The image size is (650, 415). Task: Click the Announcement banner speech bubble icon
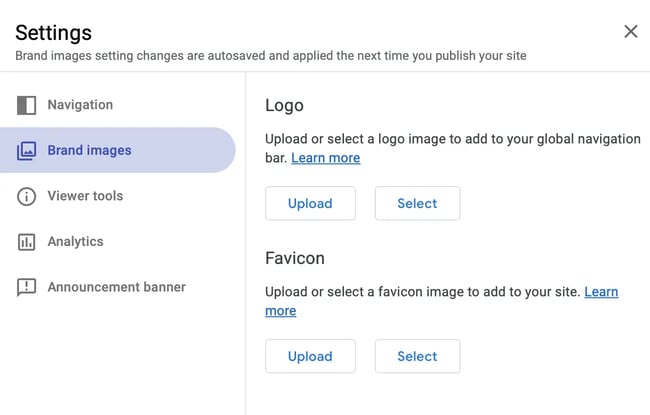pyautogui.click(x=26, y=287)
